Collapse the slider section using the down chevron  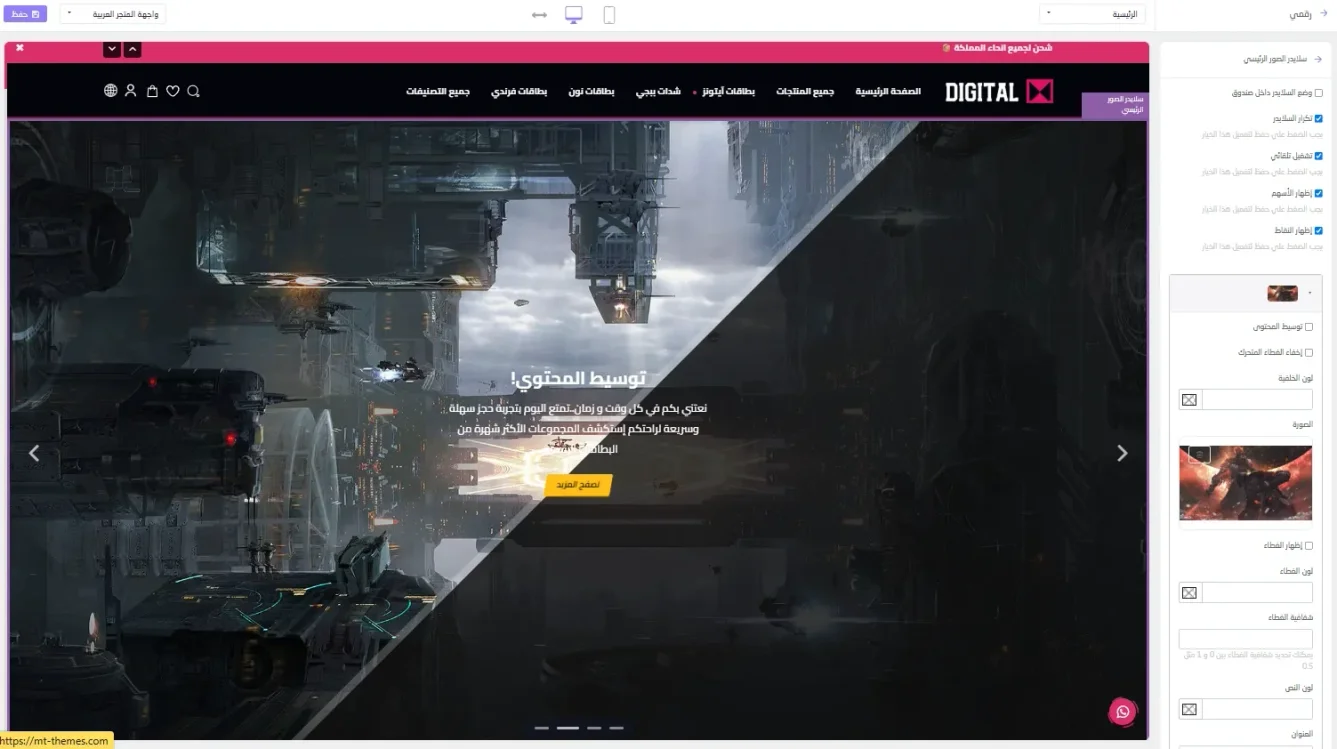(111, 49)
